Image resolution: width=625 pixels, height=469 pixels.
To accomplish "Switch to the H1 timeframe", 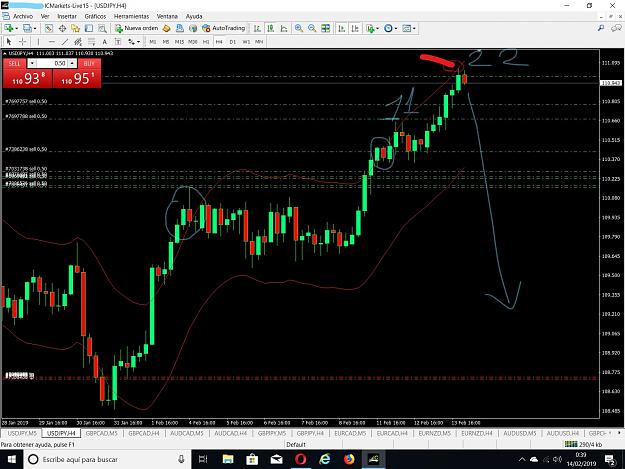I will coord(206,41).
